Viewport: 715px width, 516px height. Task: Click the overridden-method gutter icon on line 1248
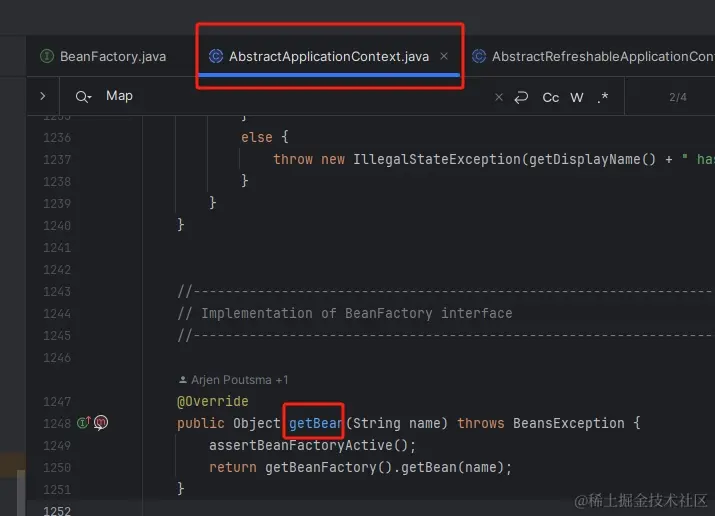(101, 423)
